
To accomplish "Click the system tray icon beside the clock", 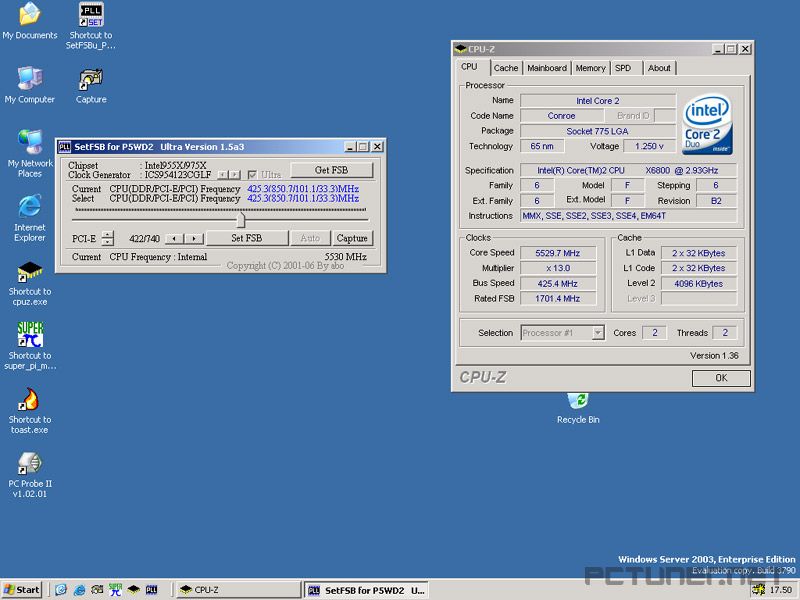I will click(x=759, y=590).
